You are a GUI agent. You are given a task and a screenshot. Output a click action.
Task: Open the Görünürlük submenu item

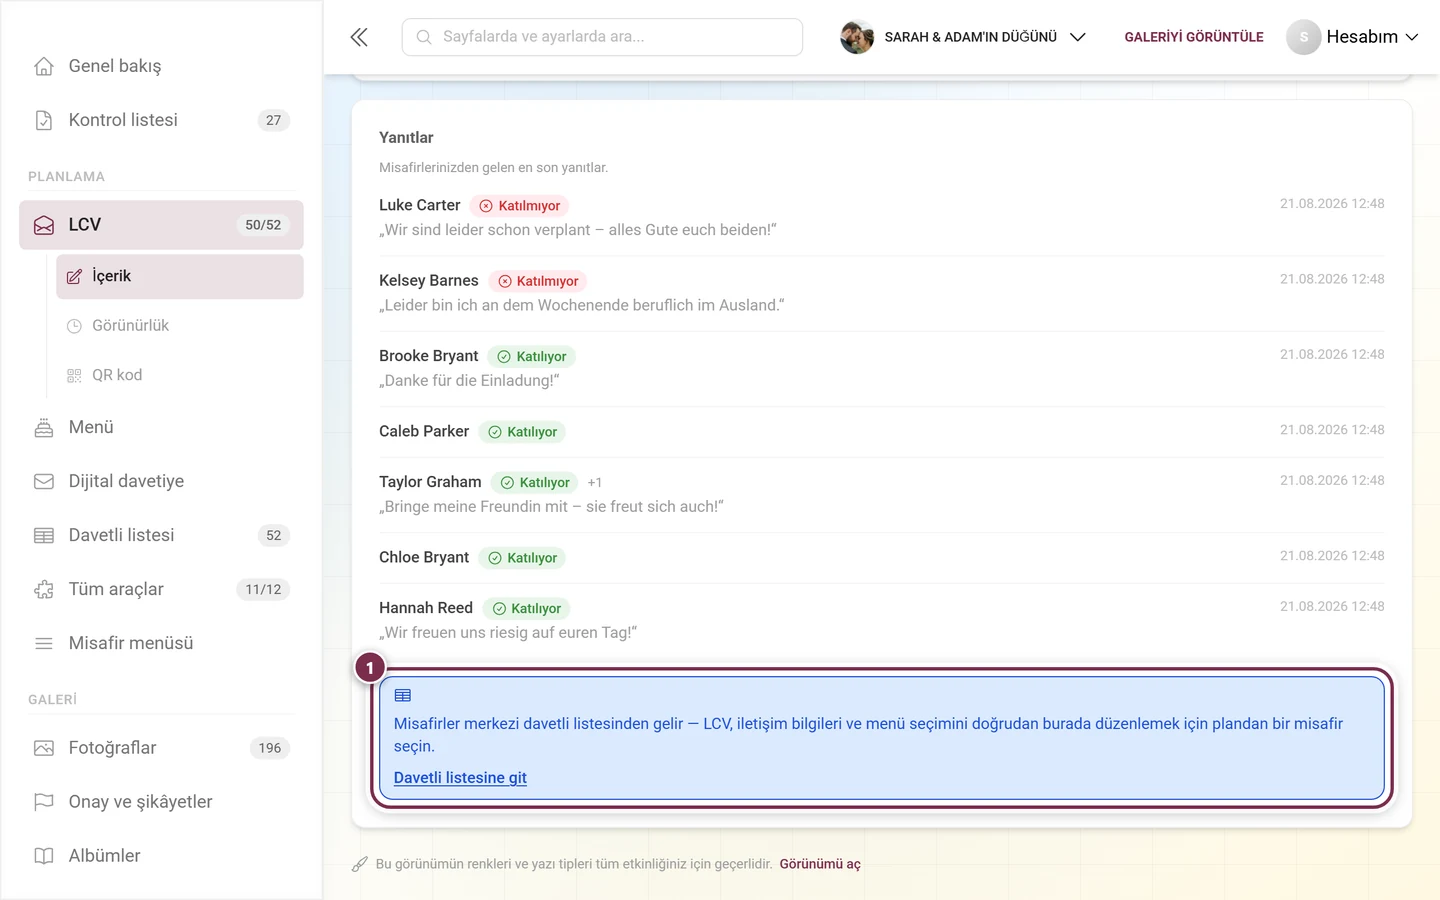pos(180,326)
